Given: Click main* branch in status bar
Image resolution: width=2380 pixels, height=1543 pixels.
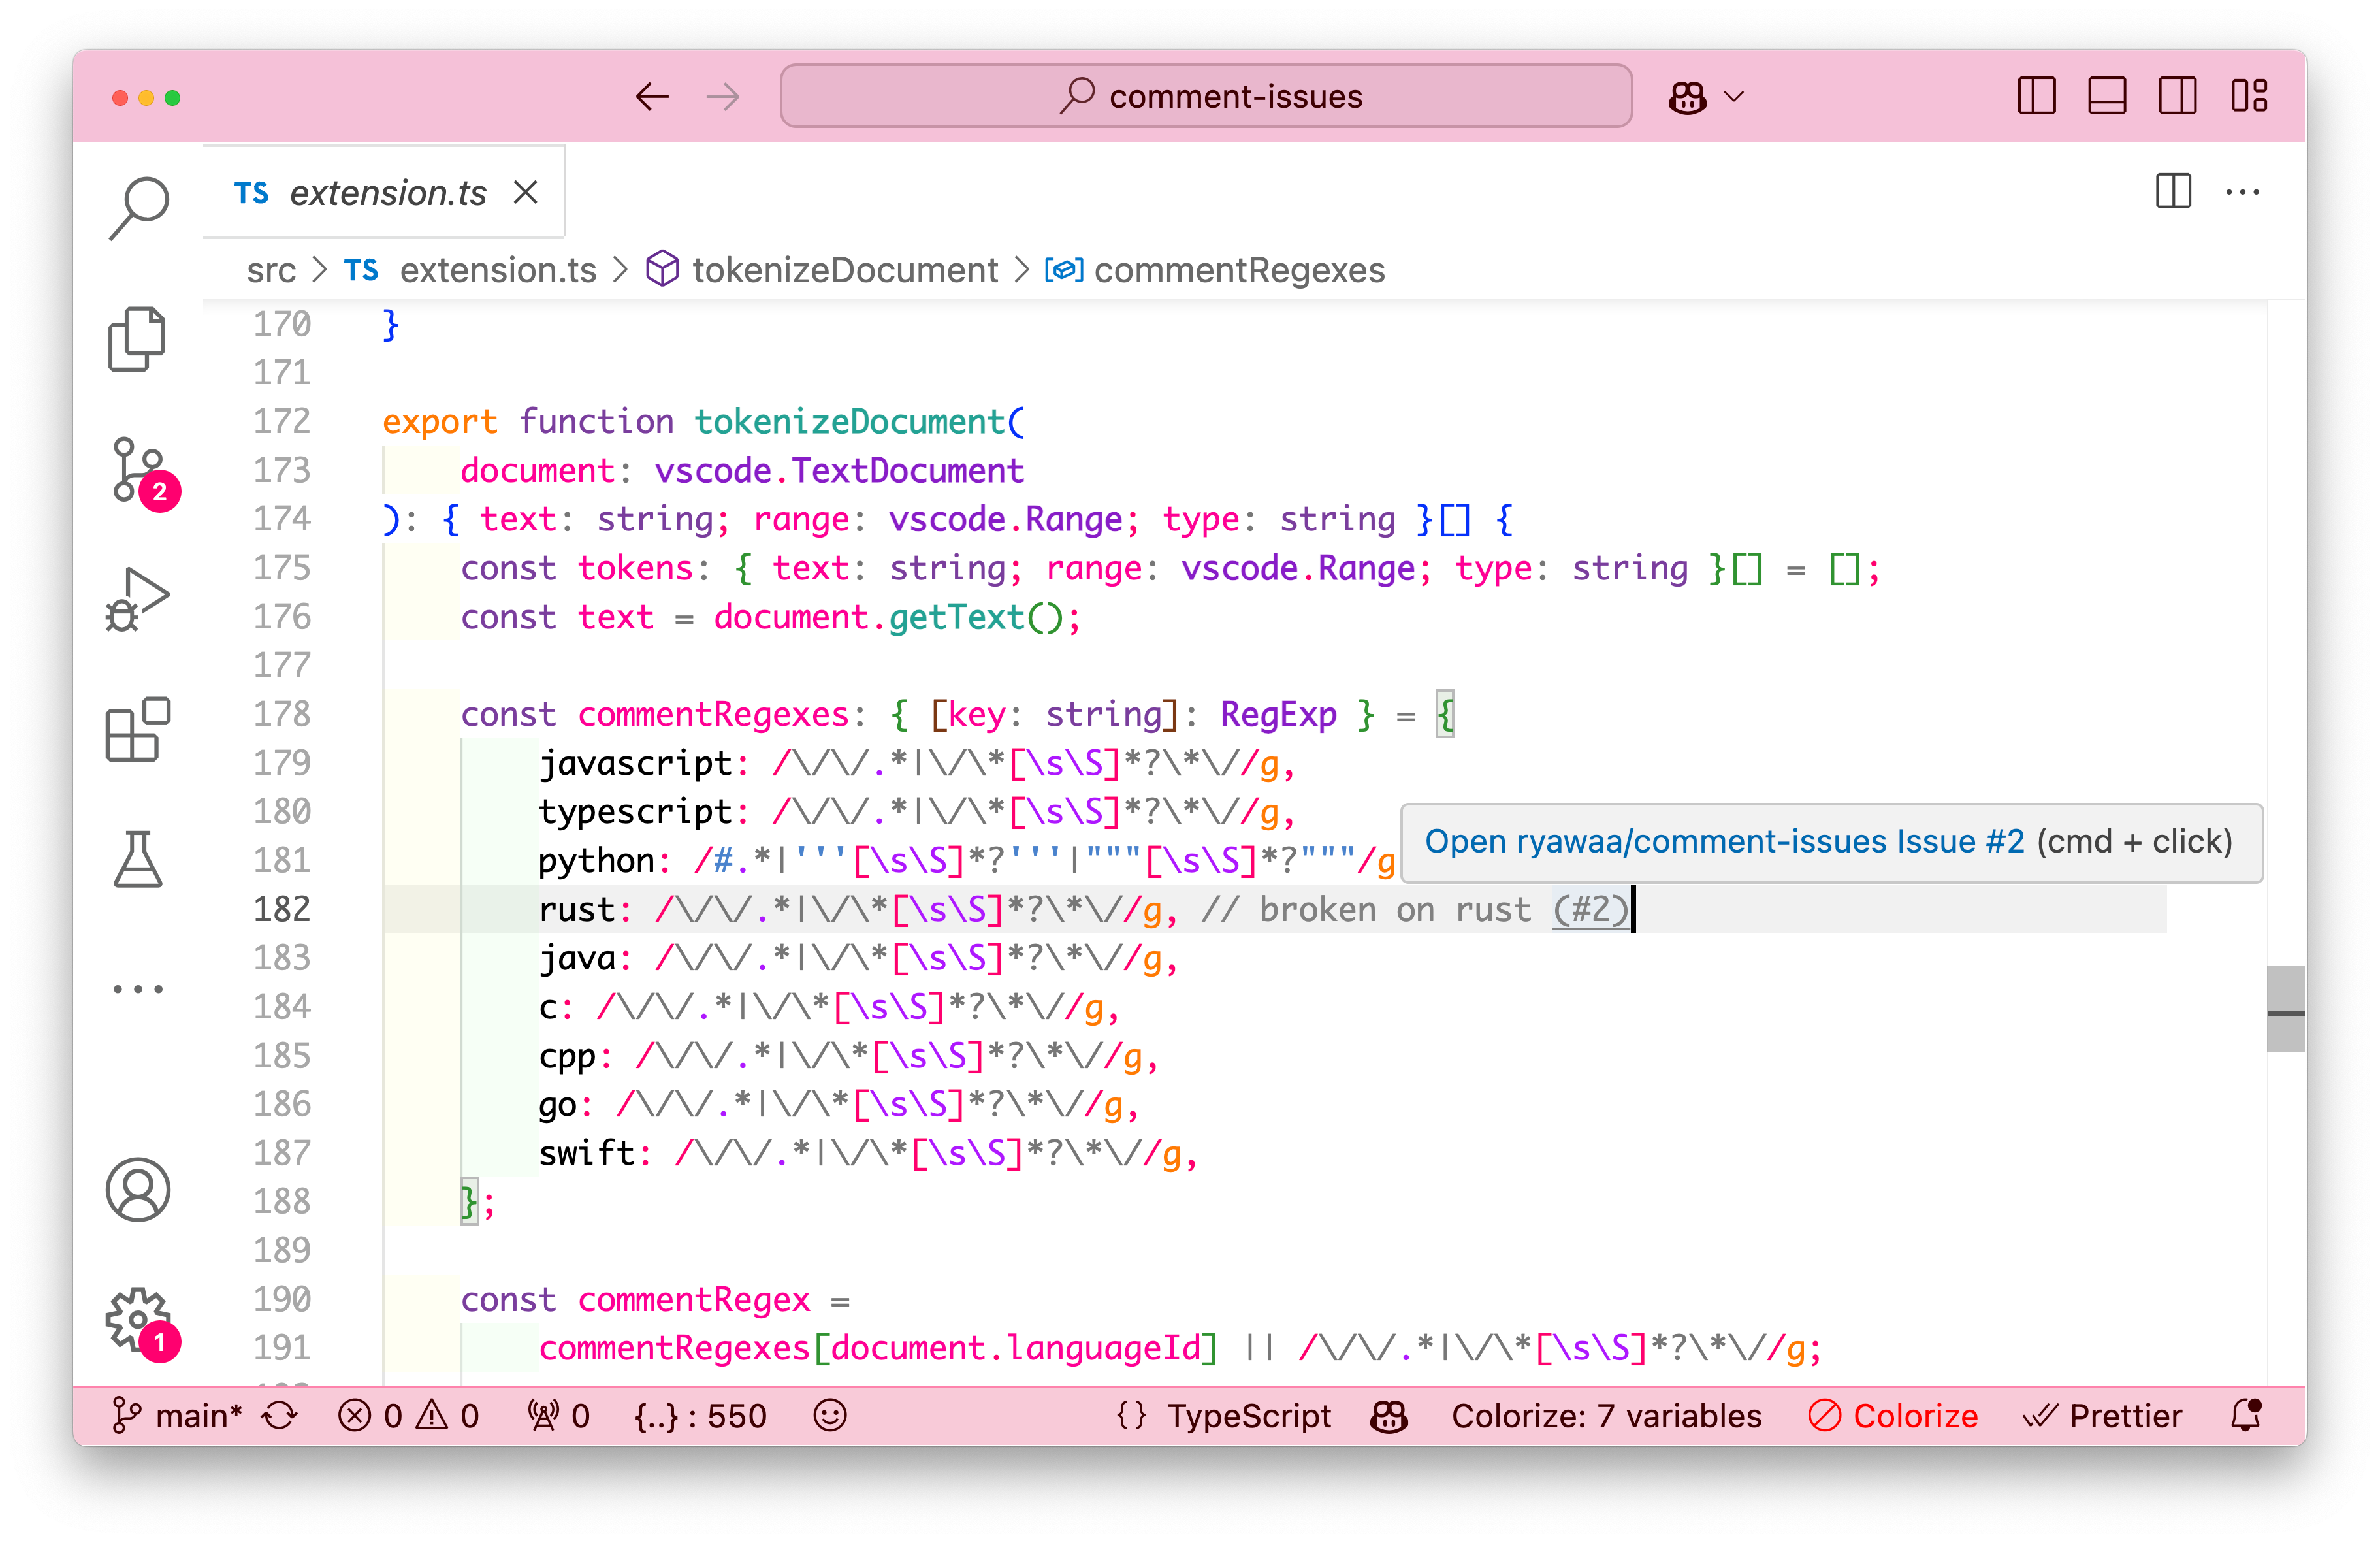Looking at the screenshot, I should tap(177, 1416).
